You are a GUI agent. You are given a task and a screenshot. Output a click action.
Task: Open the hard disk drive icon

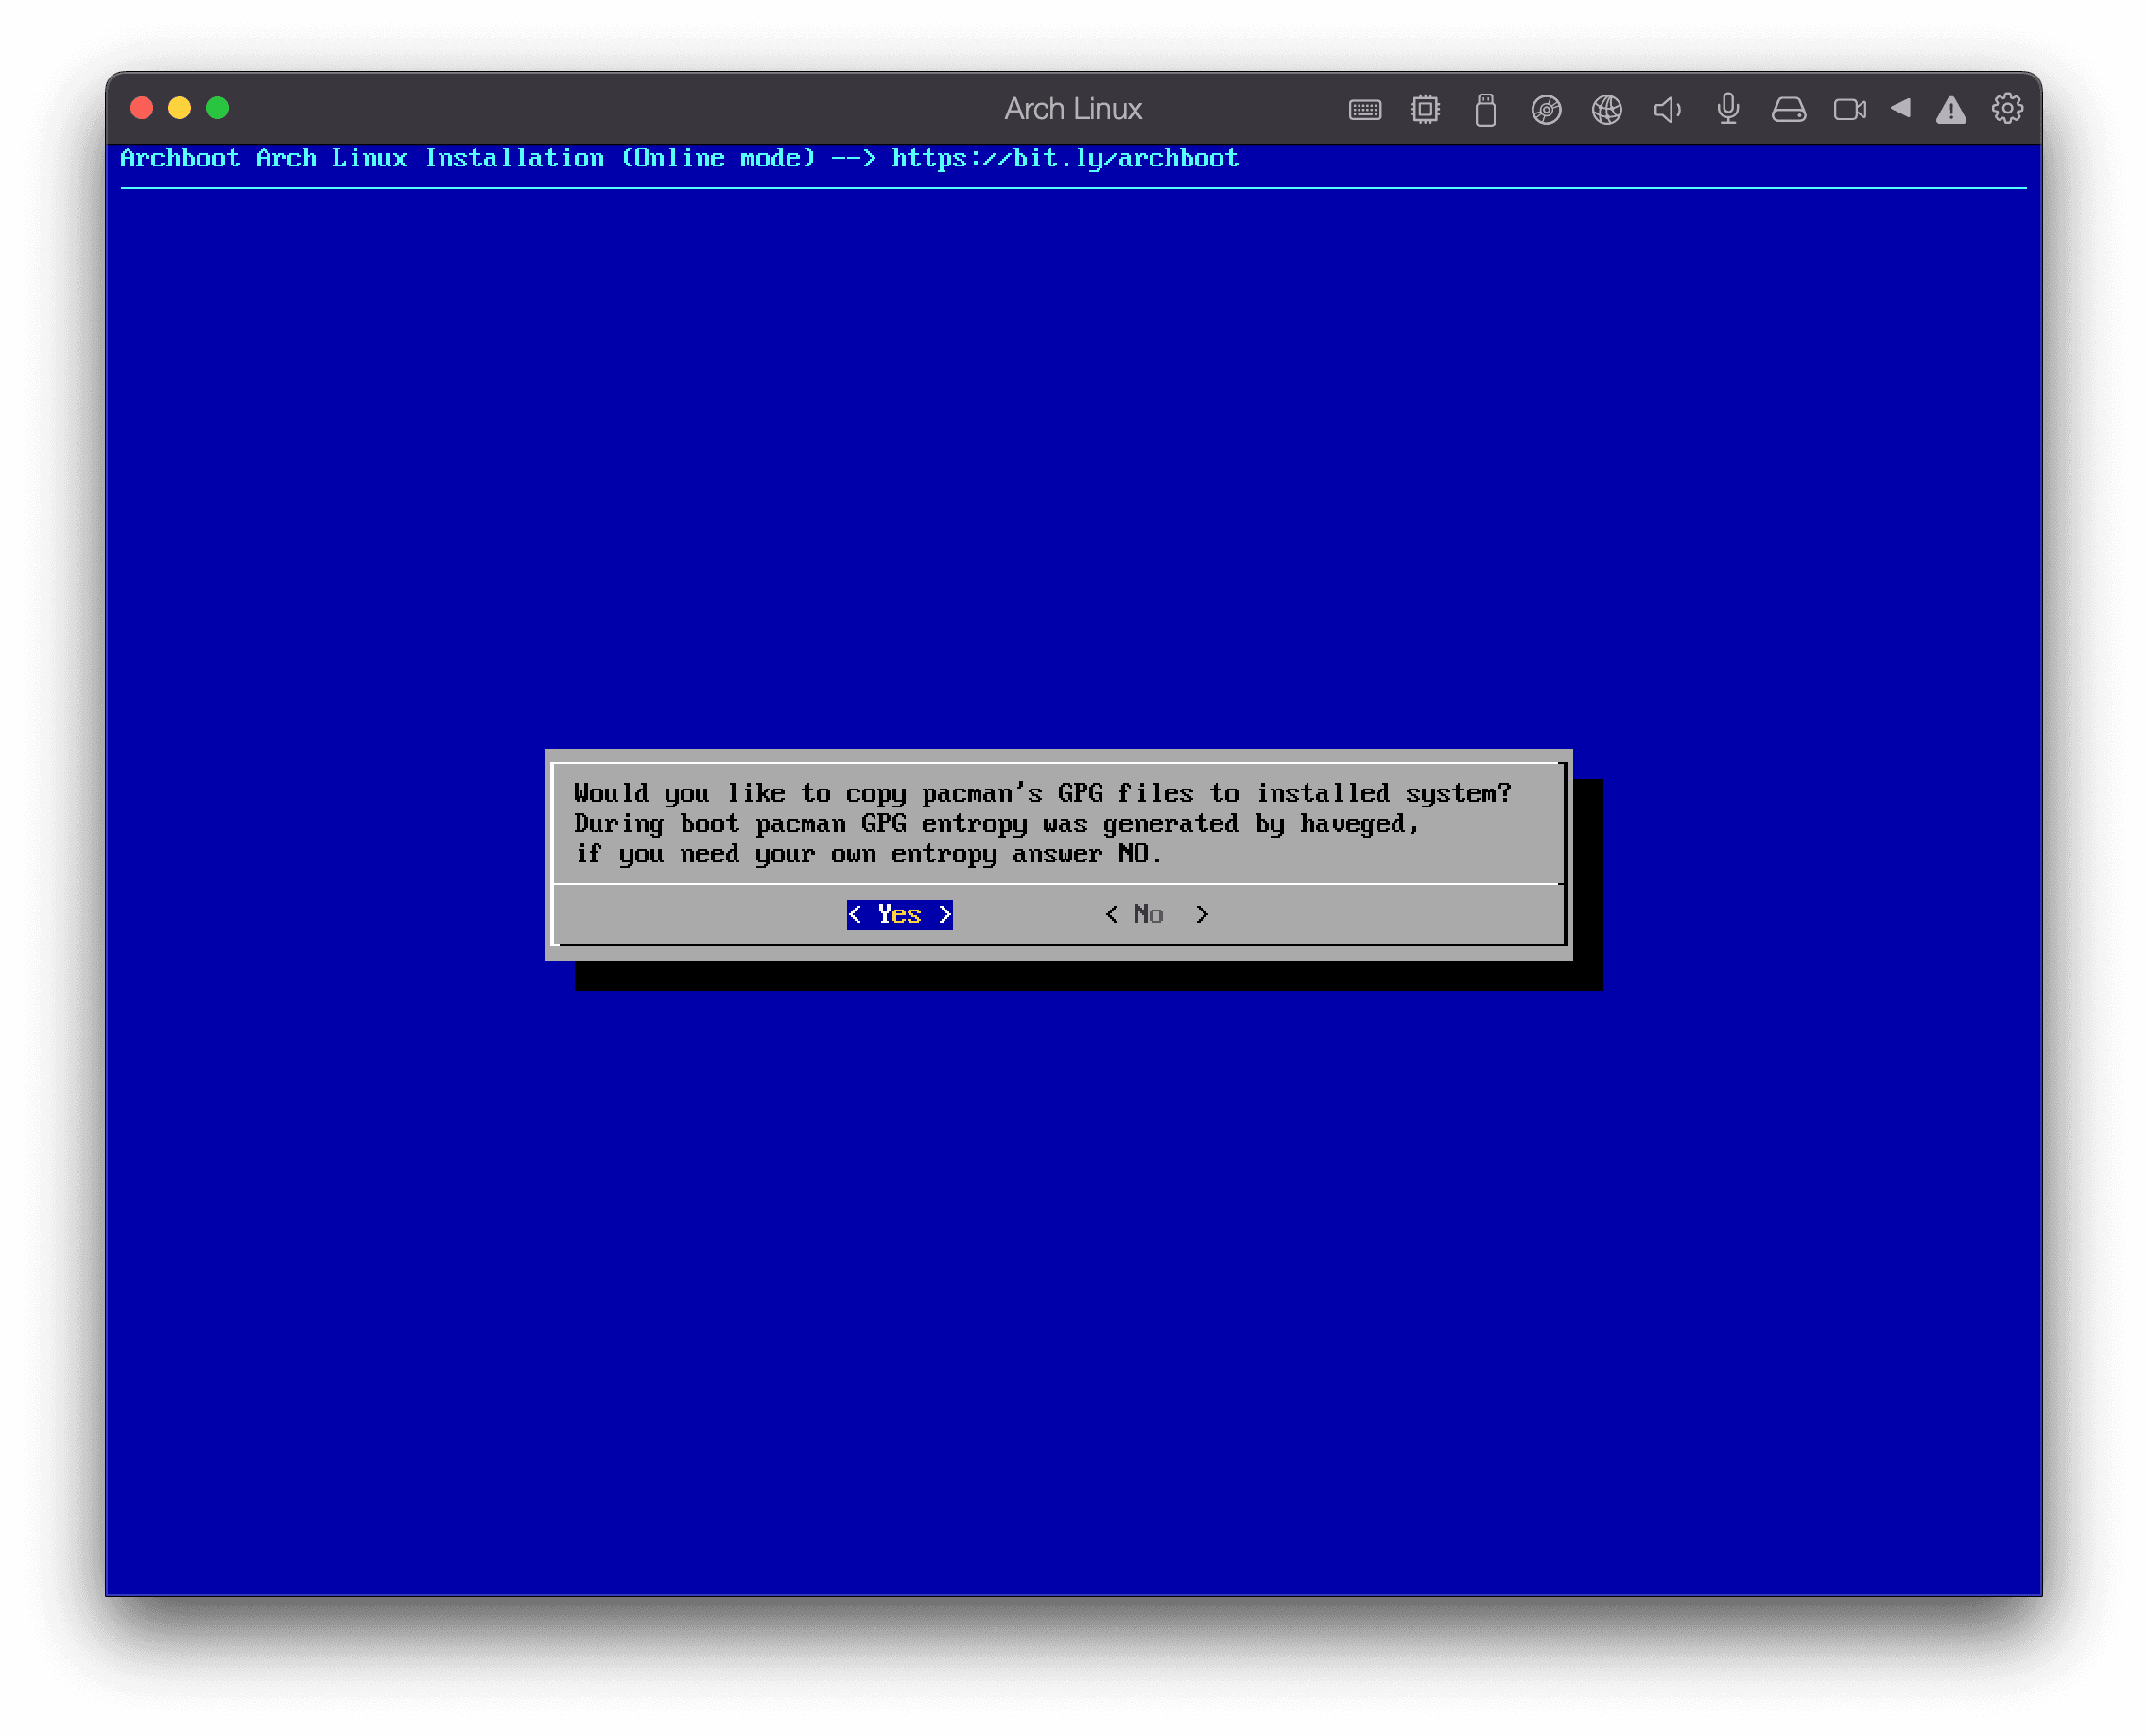[1788, 109]
